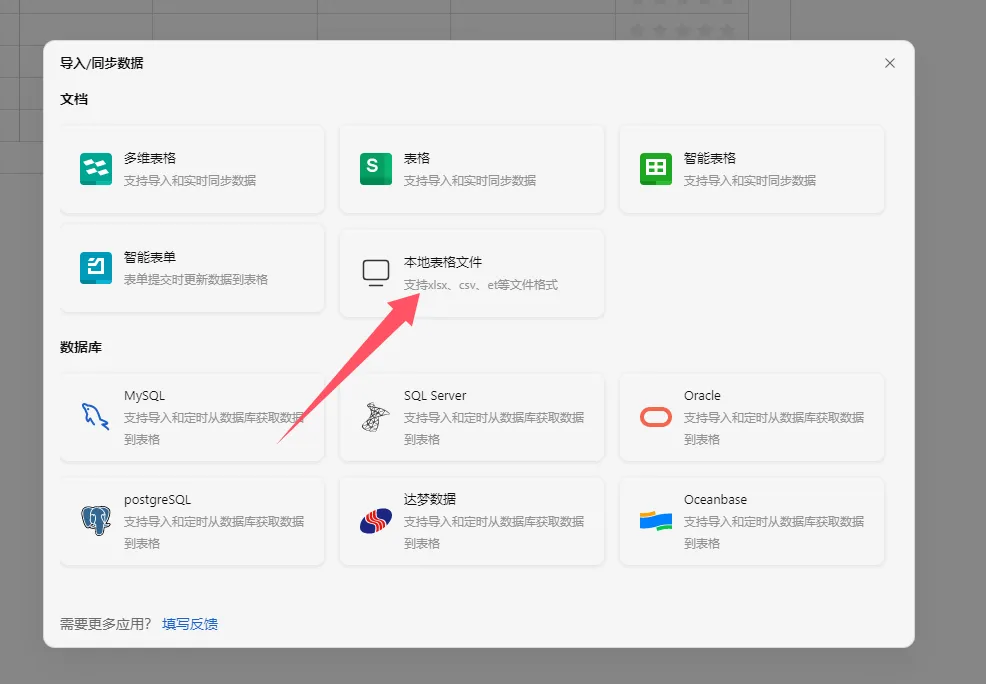Viewport: 986px width, 684px height.
Task: Click 表单提交时更新数据到表格 description
Action: point(196,279)
